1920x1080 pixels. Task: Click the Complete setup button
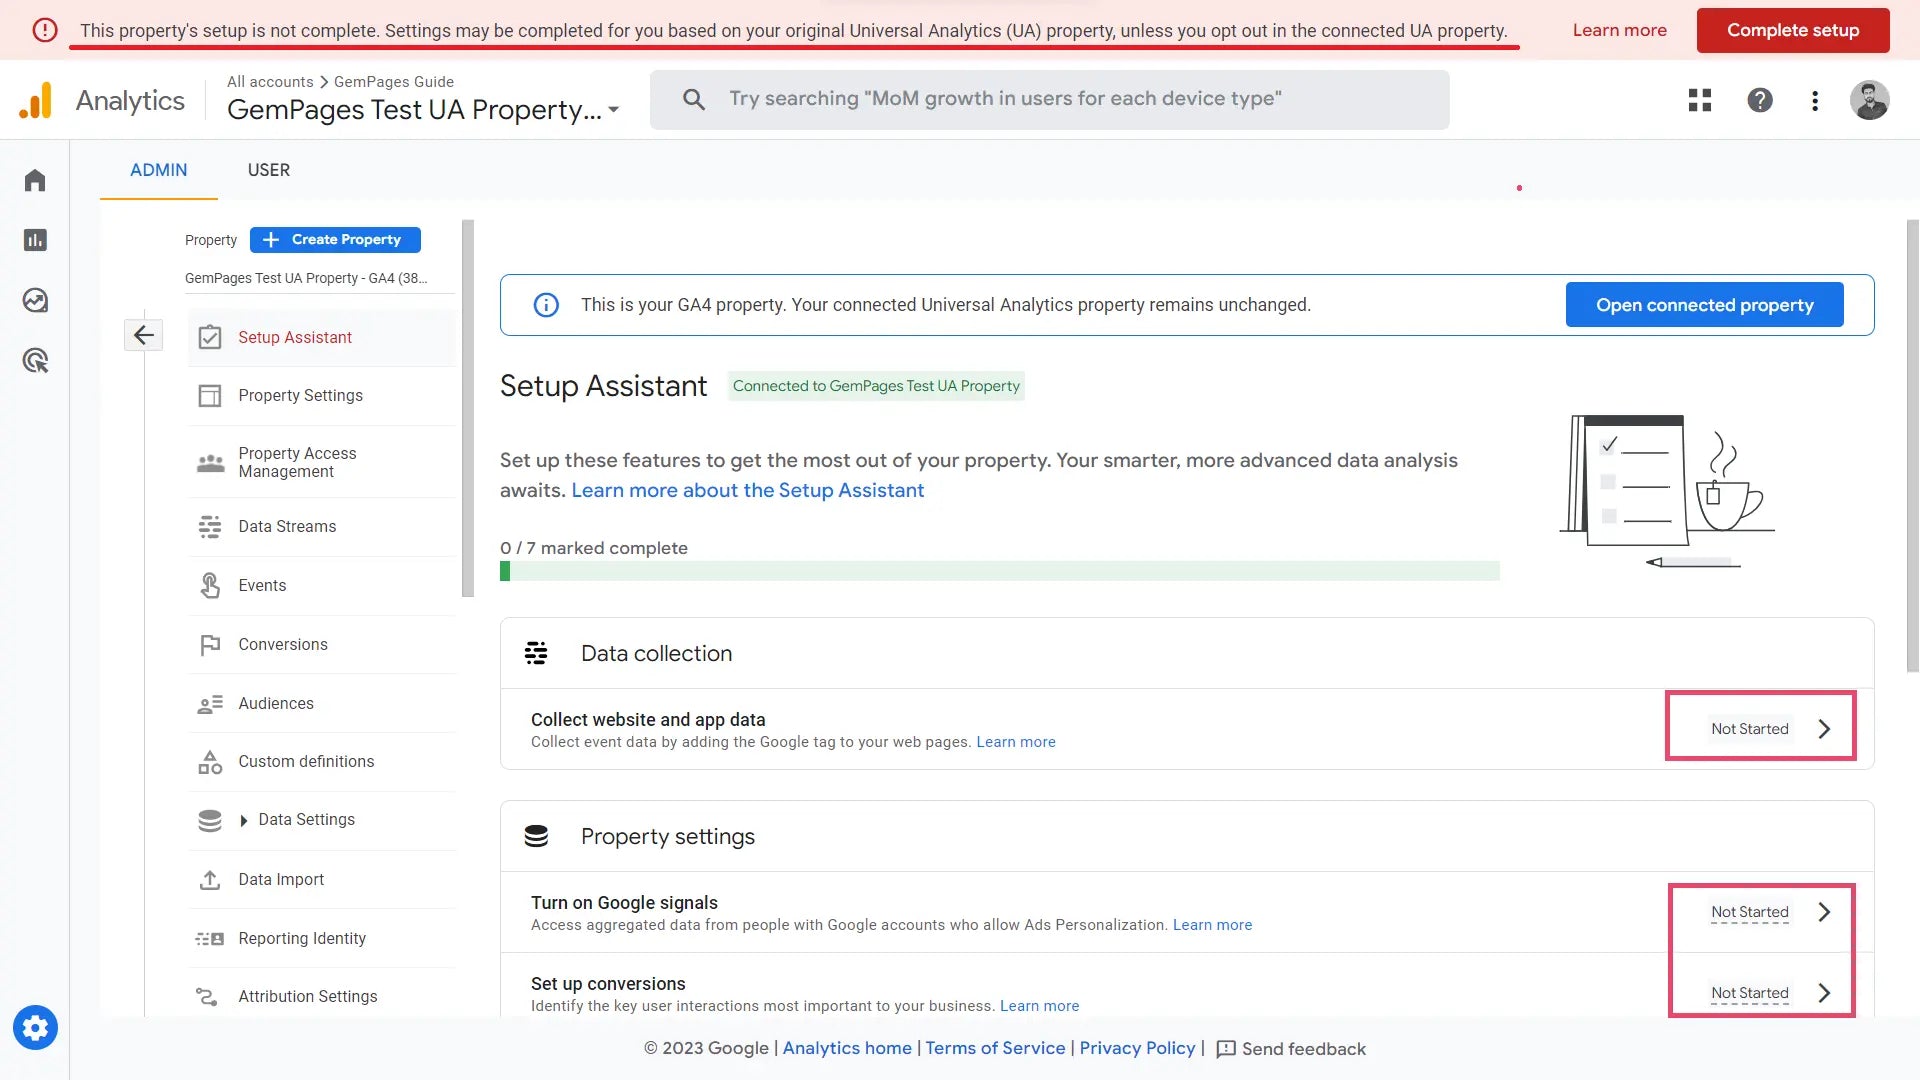[1793, 30]
